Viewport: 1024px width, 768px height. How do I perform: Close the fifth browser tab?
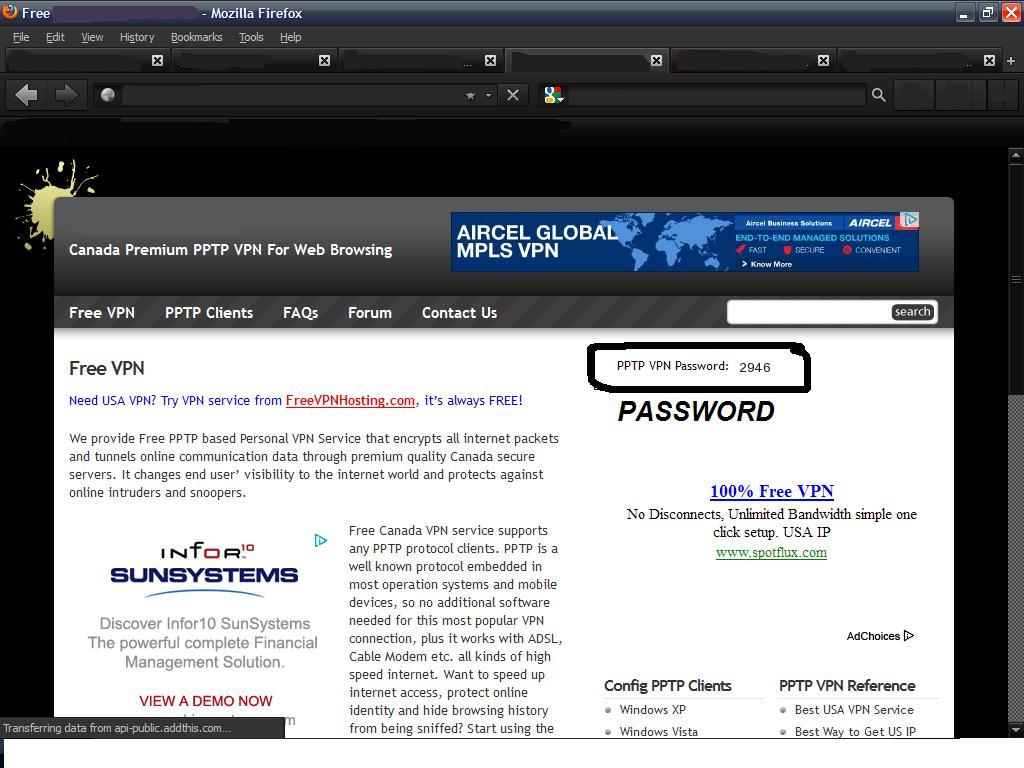pos(824,61)
